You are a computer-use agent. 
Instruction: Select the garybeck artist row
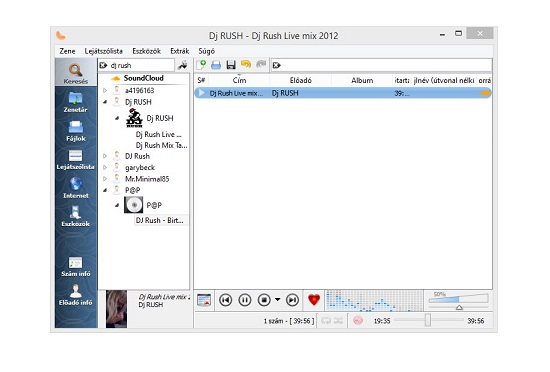[140, 168]
